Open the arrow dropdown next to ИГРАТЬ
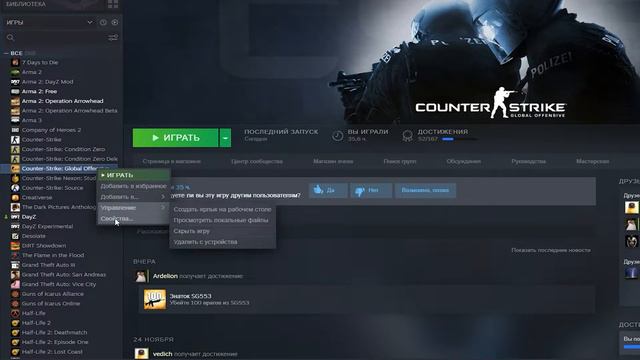The width and height of the screenshot is (640, 360). tap(225, 138)
